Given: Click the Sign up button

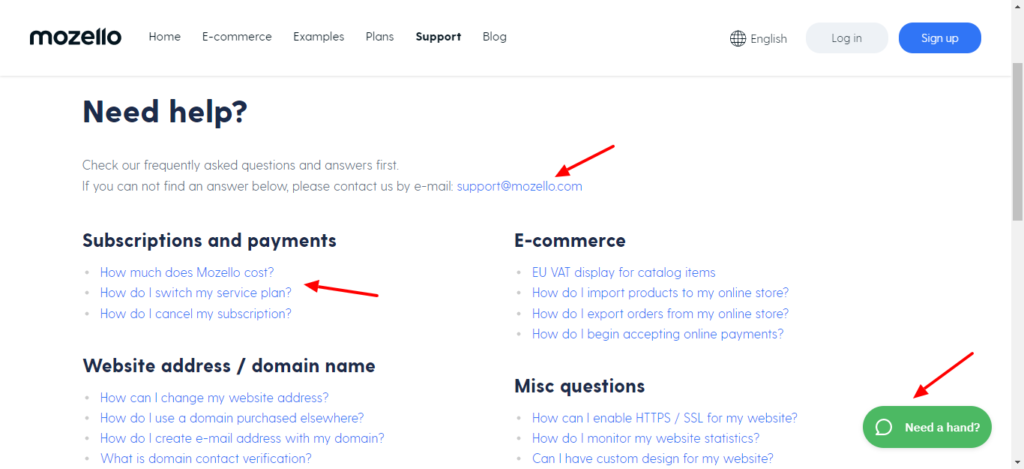Looking at the screenshot, I should click(940, 38).
